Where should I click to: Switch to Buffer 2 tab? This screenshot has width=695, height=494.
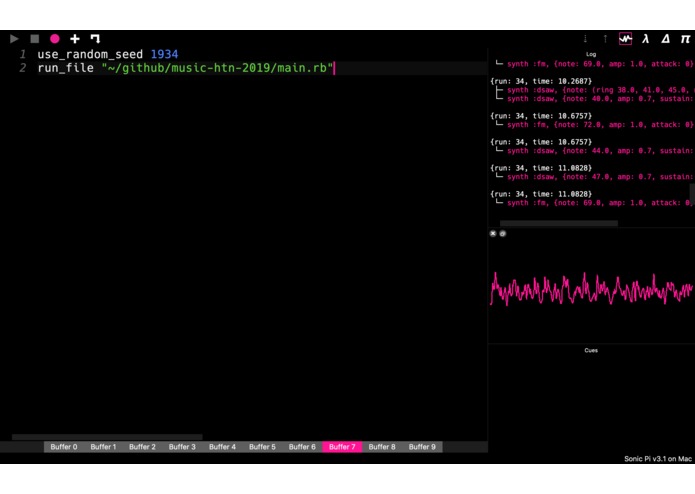tap(142, 447)
